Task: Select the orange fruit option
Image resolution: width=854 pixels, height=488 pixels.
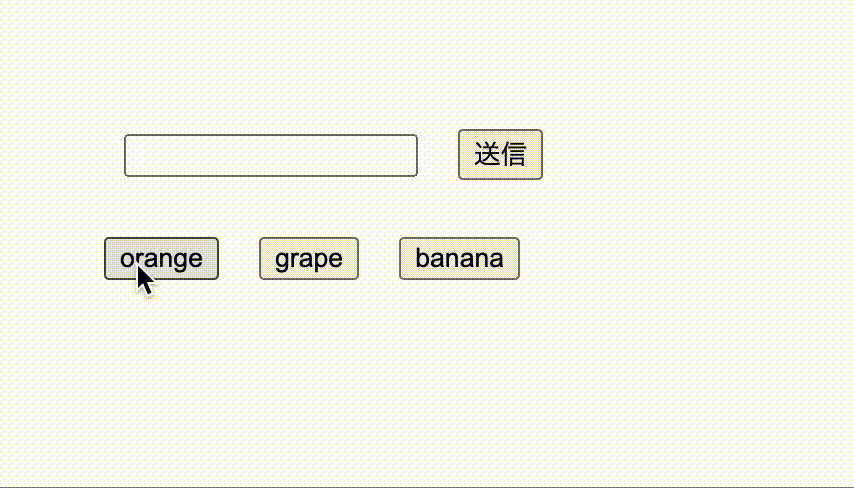Action: [x=161, y=258]
